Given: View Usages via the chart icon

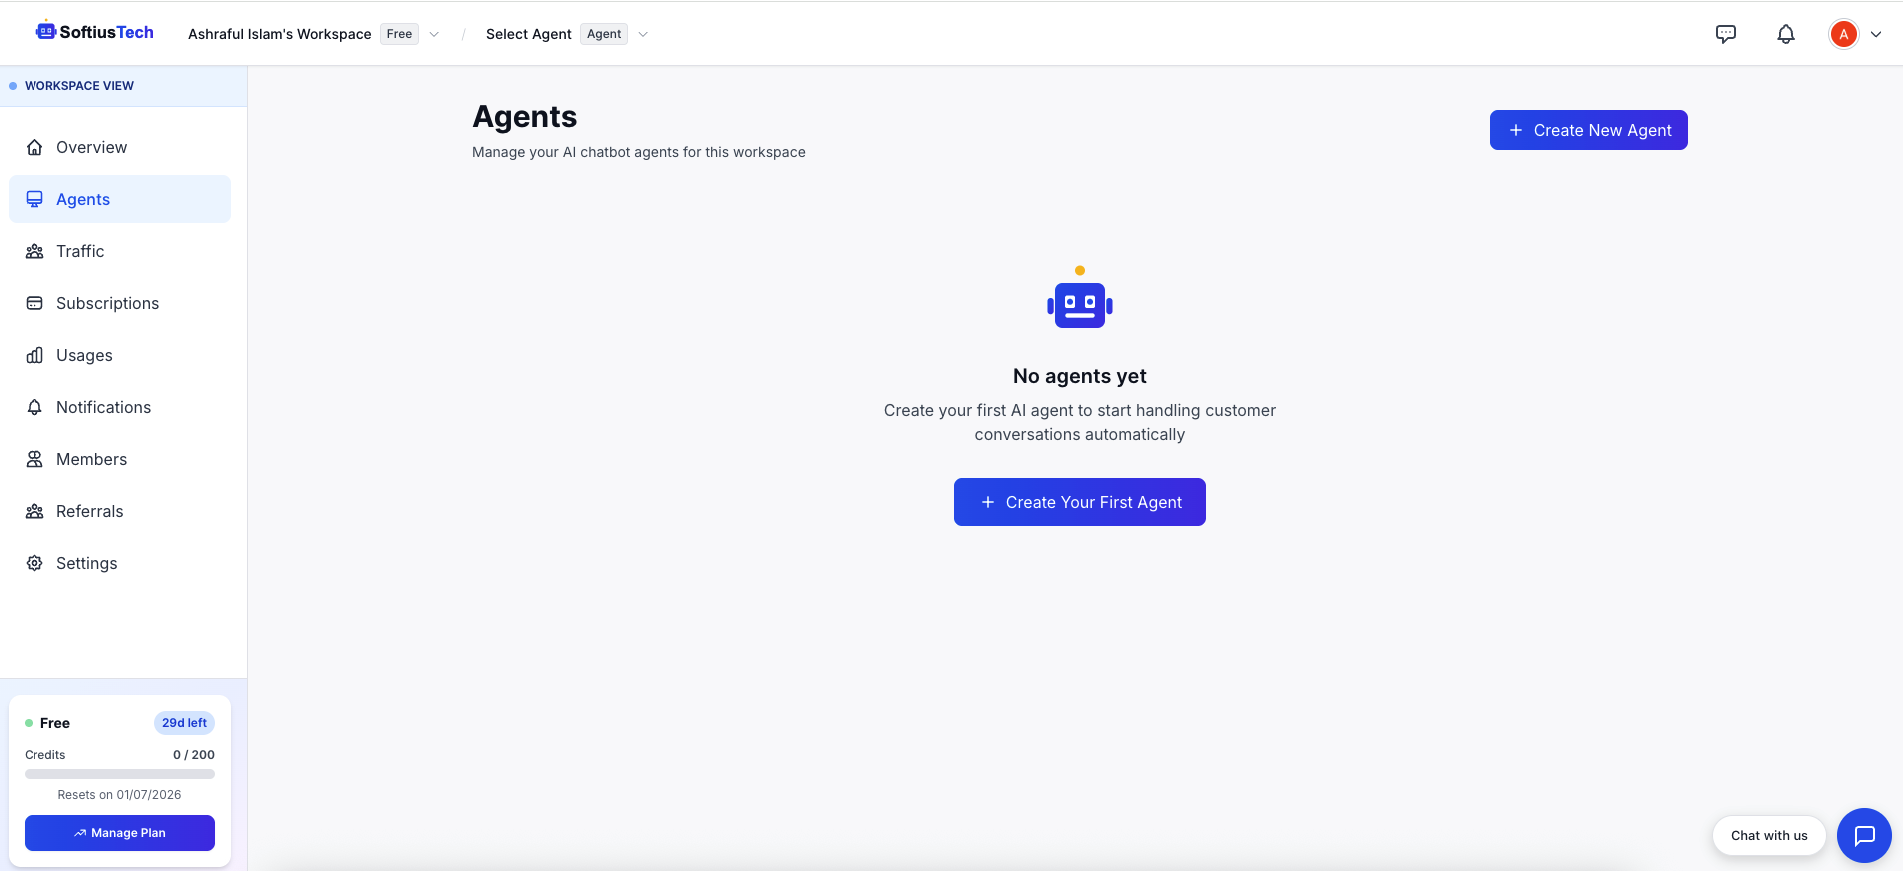Looking at the screenshot, I should pos(35,355).
